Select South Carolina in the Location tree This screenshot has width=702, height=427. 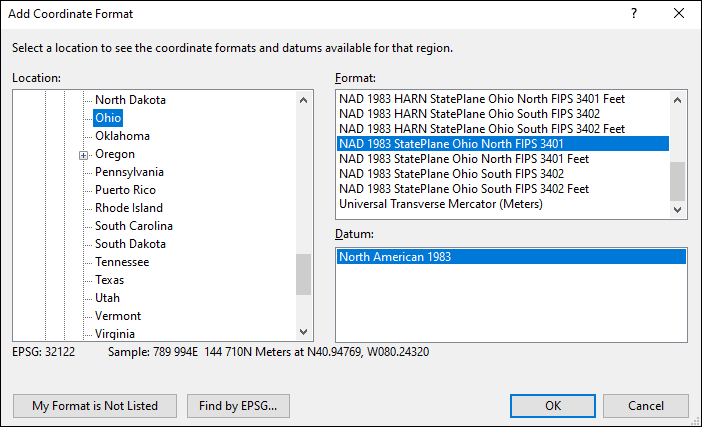tap(133, 226)
